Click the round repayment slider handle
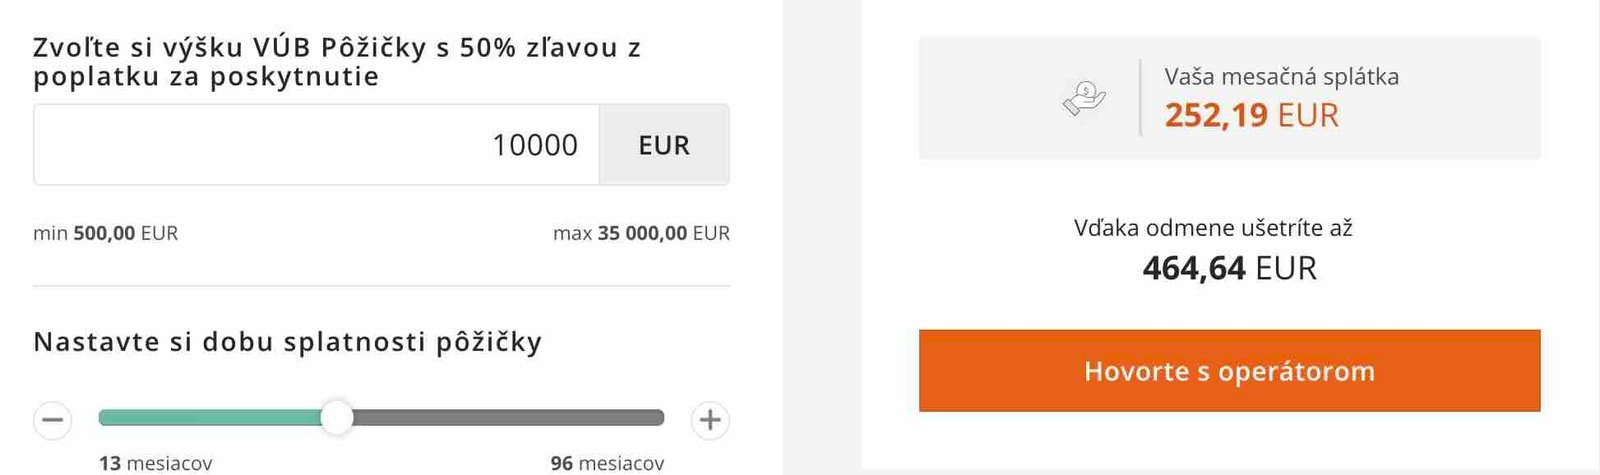The width and height of the screenshot is (1600, 475). coord(337,417)
